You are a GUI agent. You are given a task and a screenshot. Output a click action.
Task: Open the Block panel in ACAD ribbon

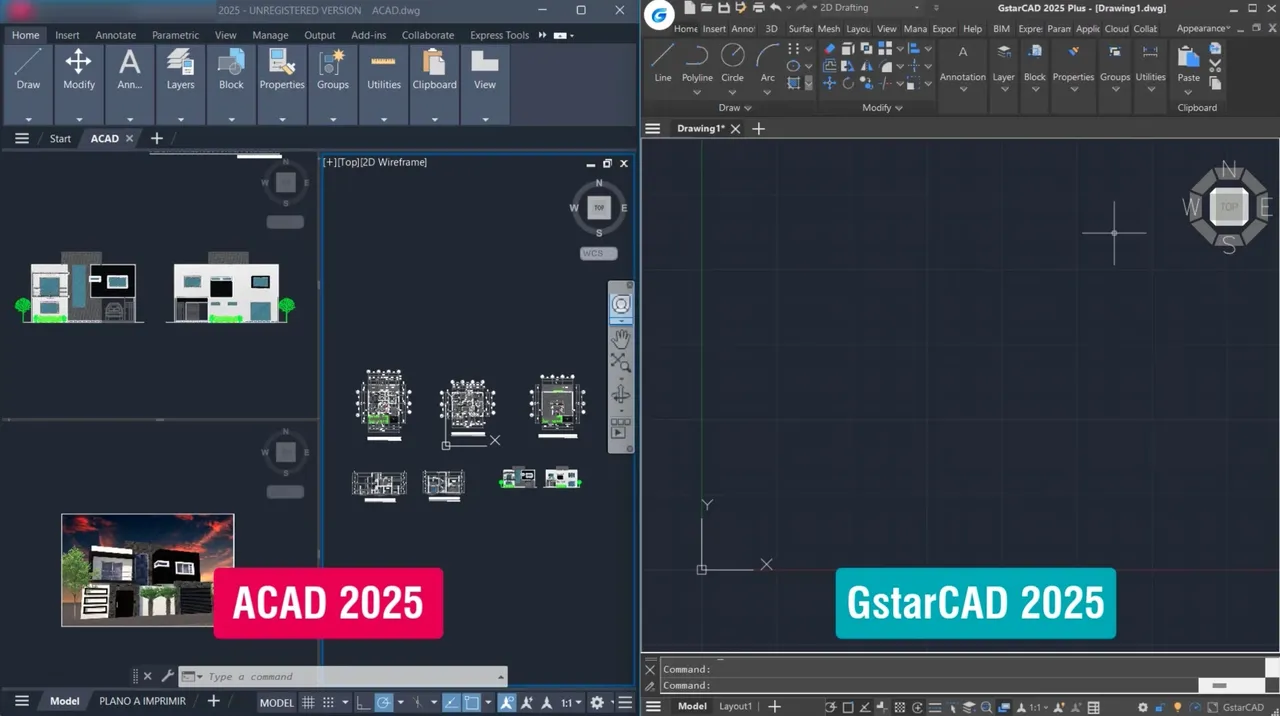click(x=231, y=84)
